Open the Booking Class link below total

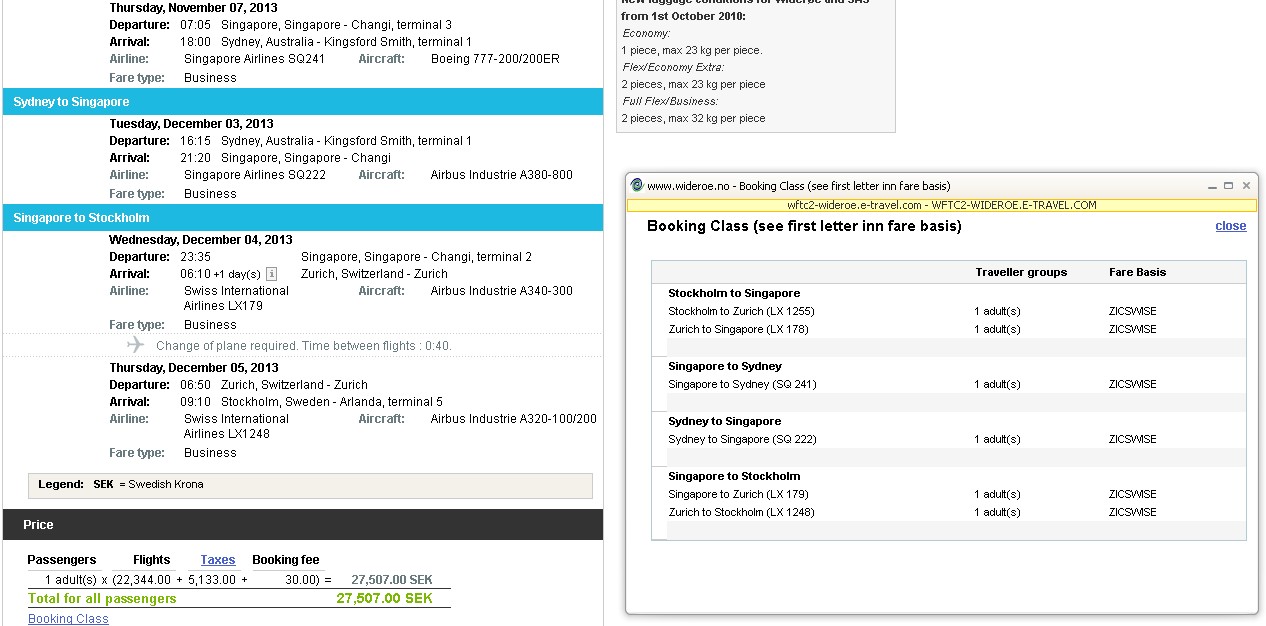click(68, 619)
